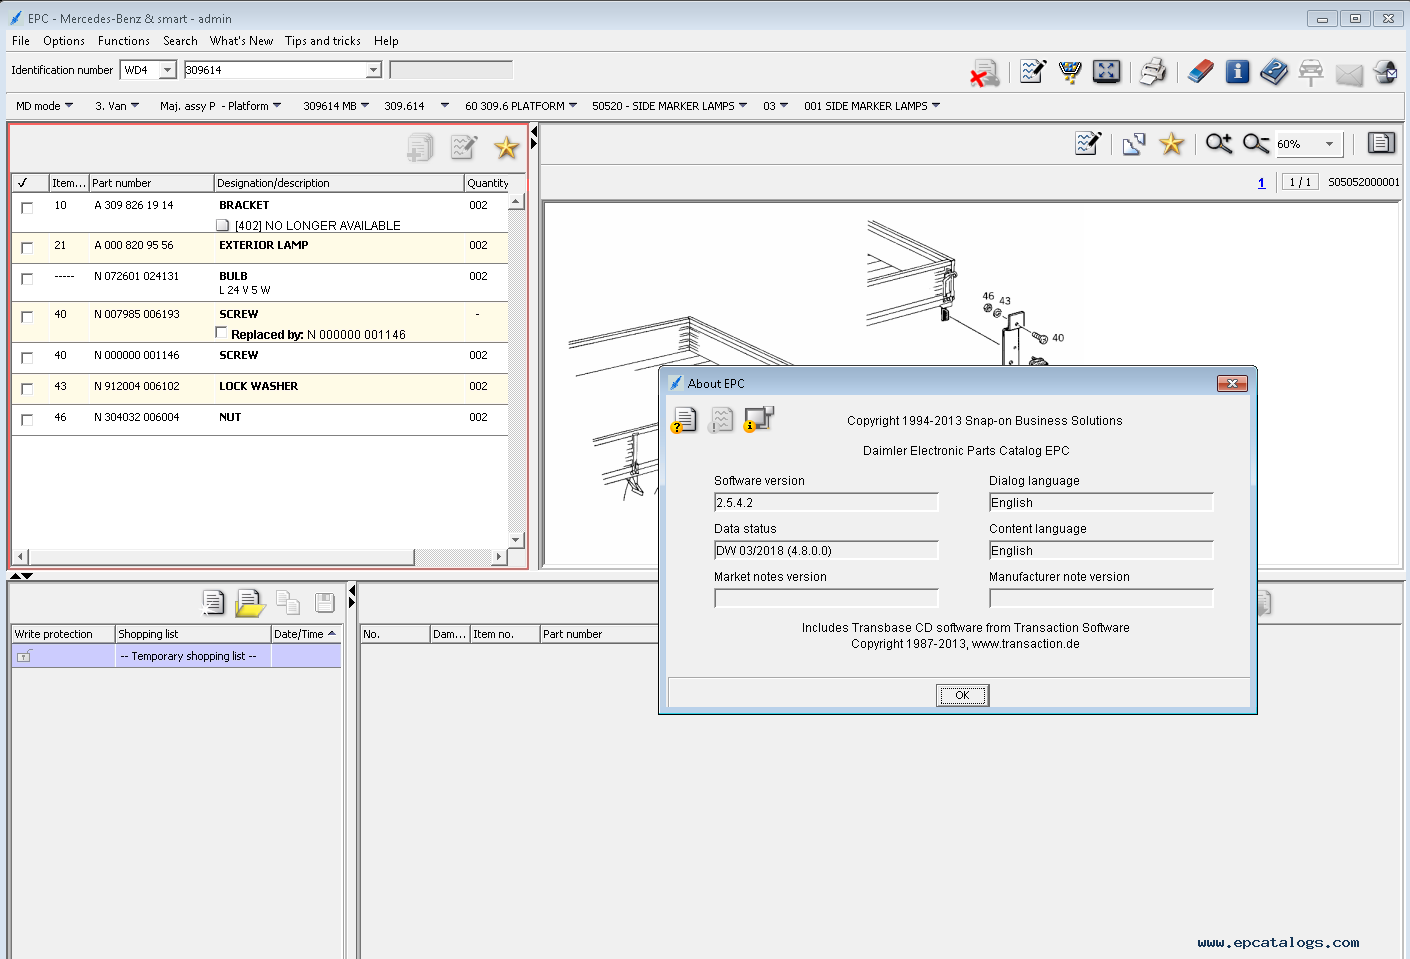Click the full screen arrows icon

(x=1106, y=72)
